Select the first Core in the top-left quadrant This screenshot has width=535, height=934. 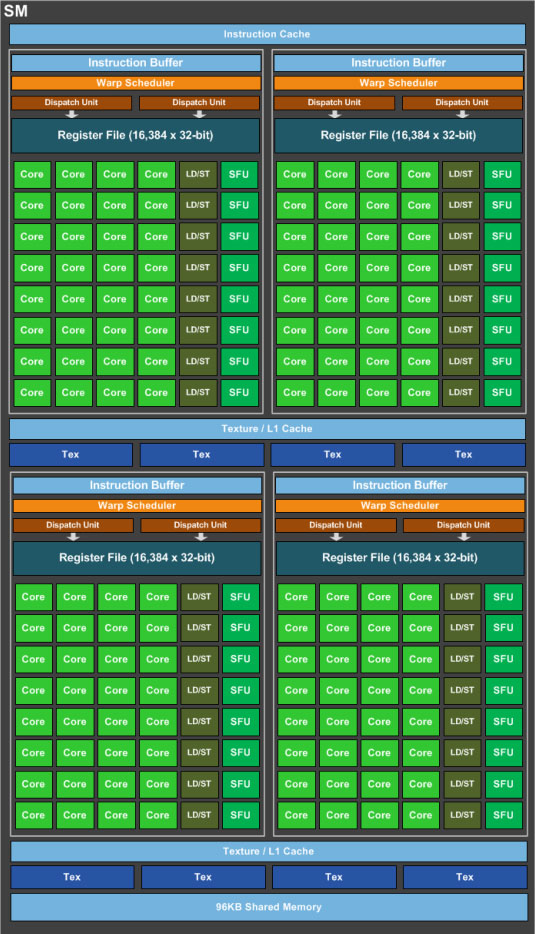(32, 175)
